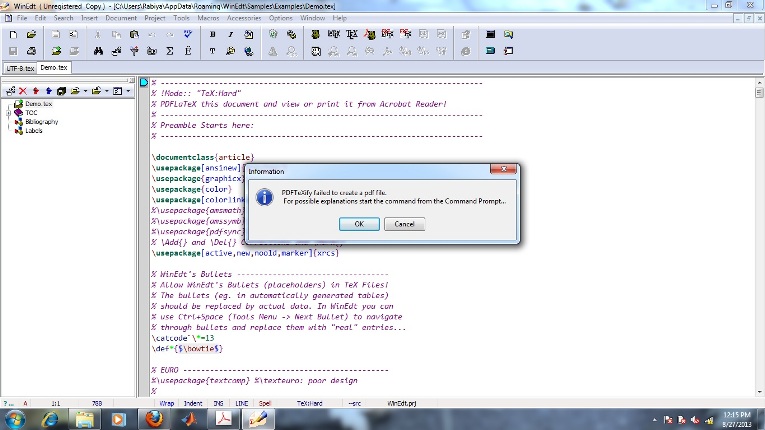Open MATLAB from the taskbar

(189, 419)
